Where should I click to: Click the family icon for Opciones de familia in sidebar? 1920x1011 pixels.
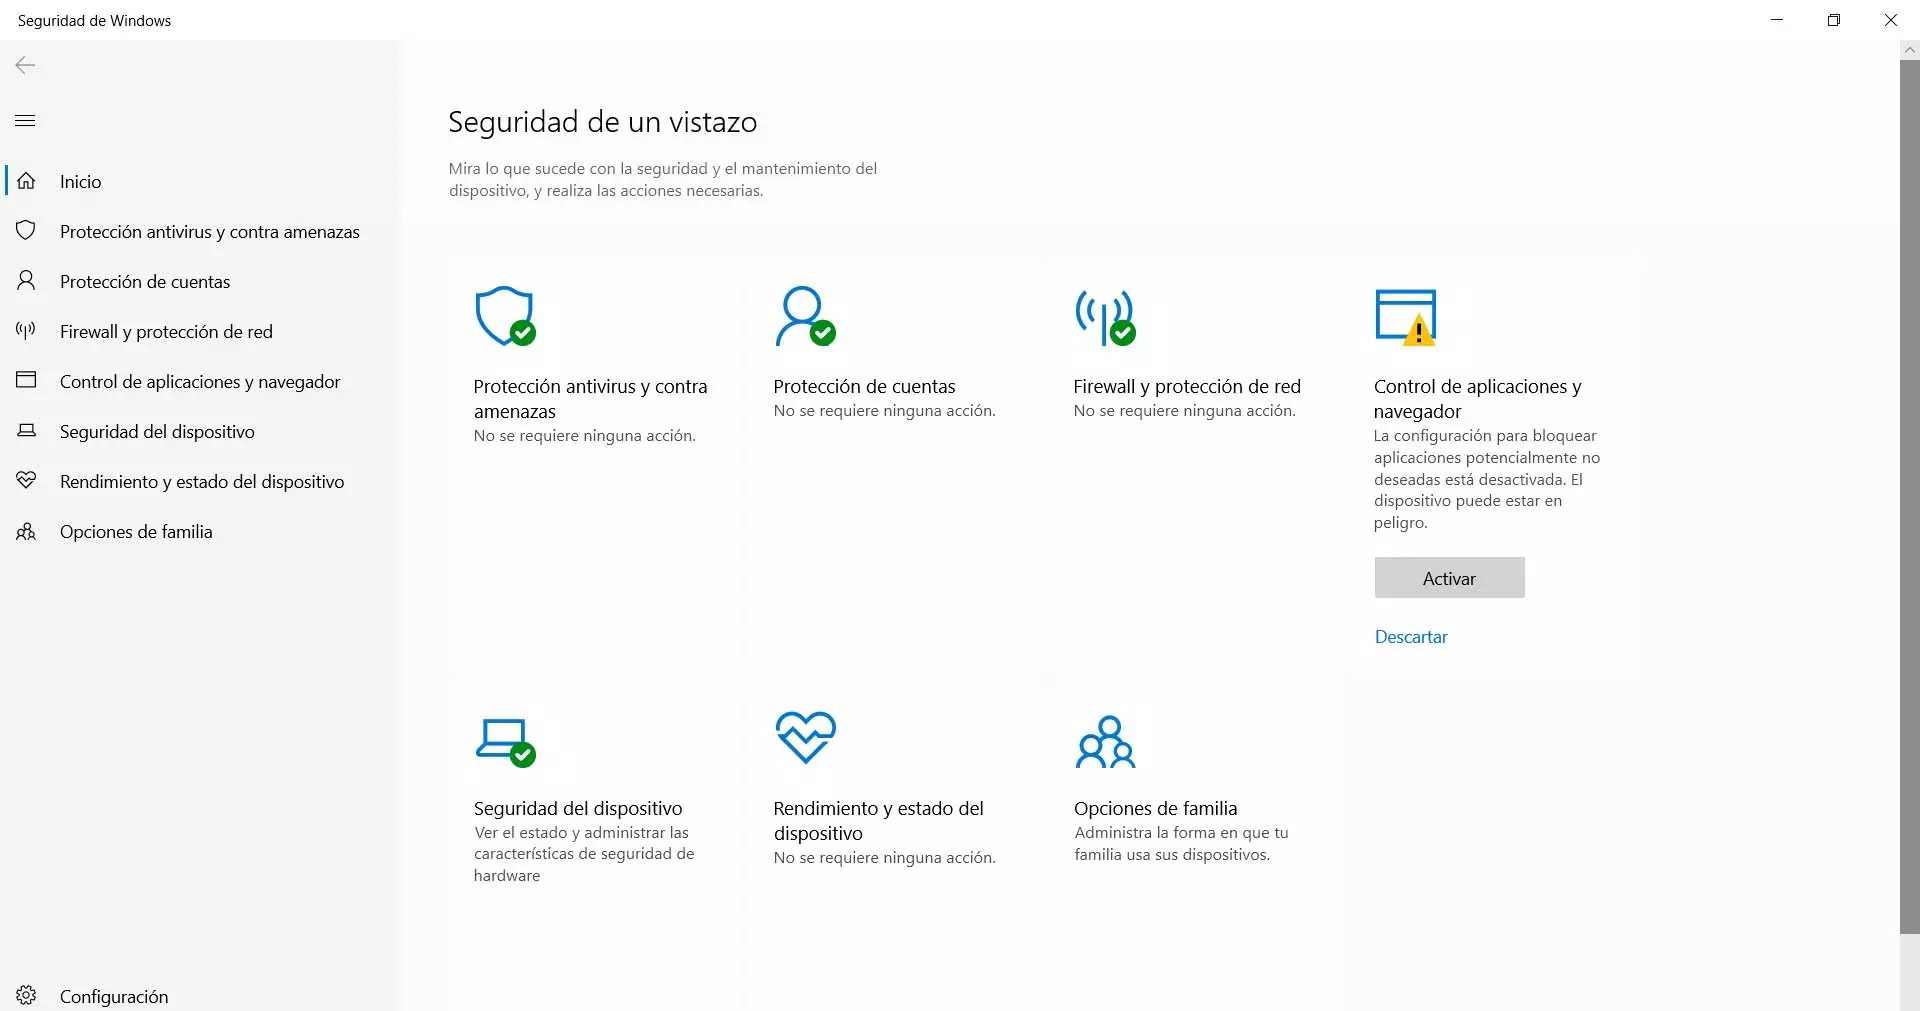pos(26,531)
